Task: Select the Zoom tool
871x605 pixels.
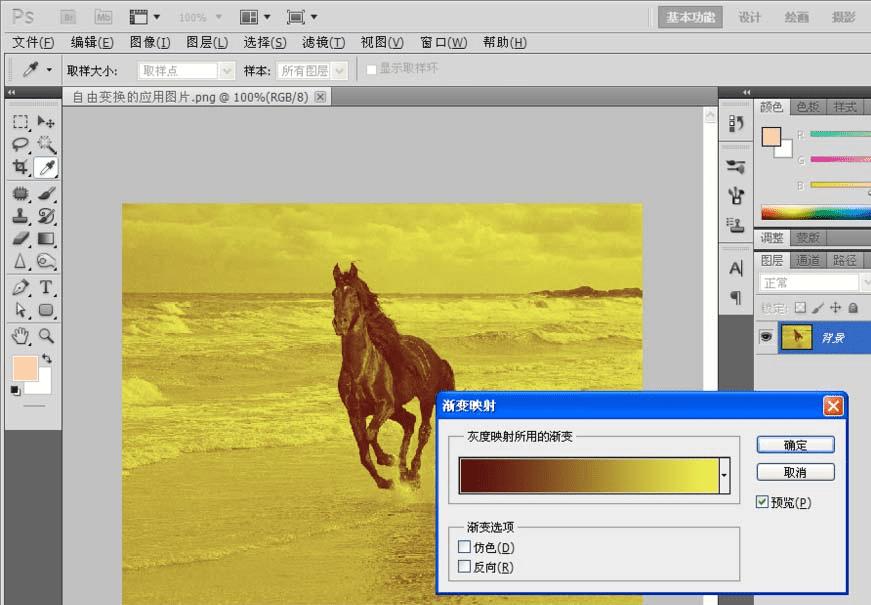Action: (x=46, y=336)
